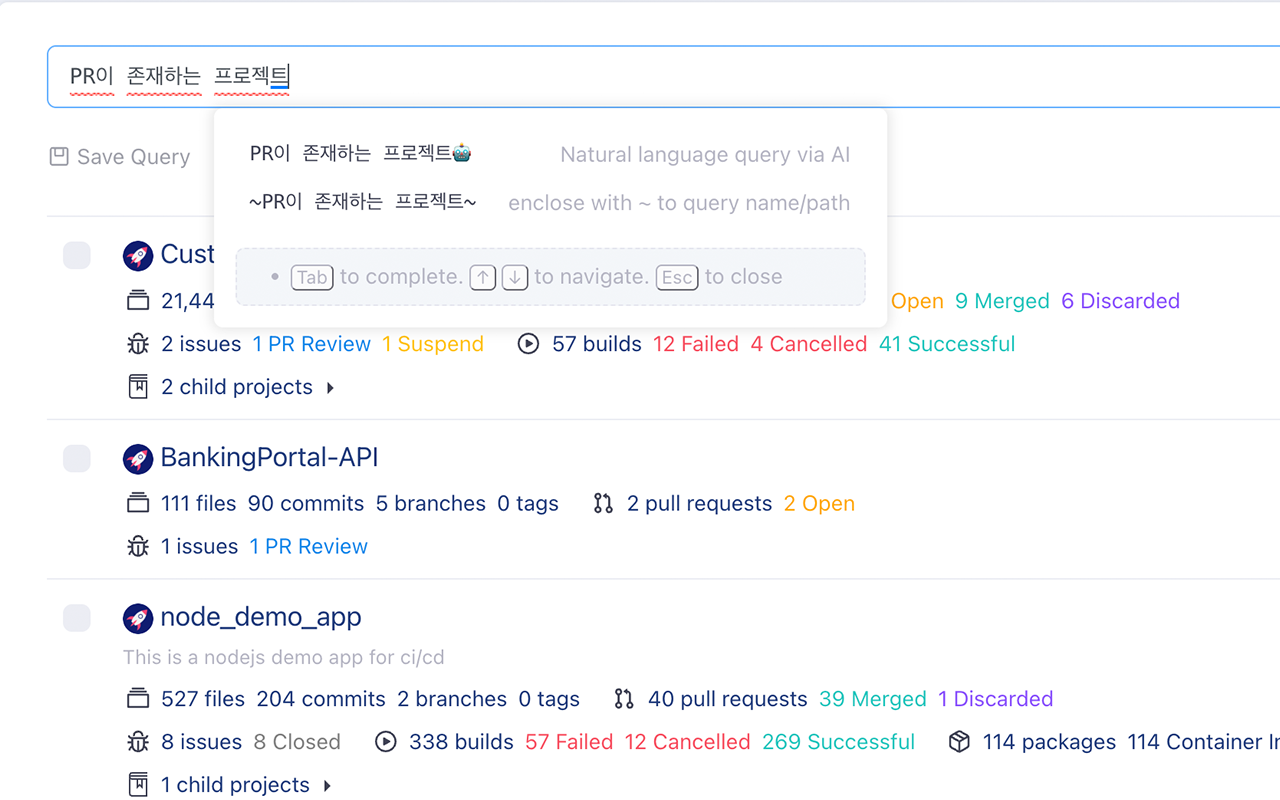This screenshot has height=800, width=1280.
Task: Open the node_demo_app project
Action: [261, 617]
